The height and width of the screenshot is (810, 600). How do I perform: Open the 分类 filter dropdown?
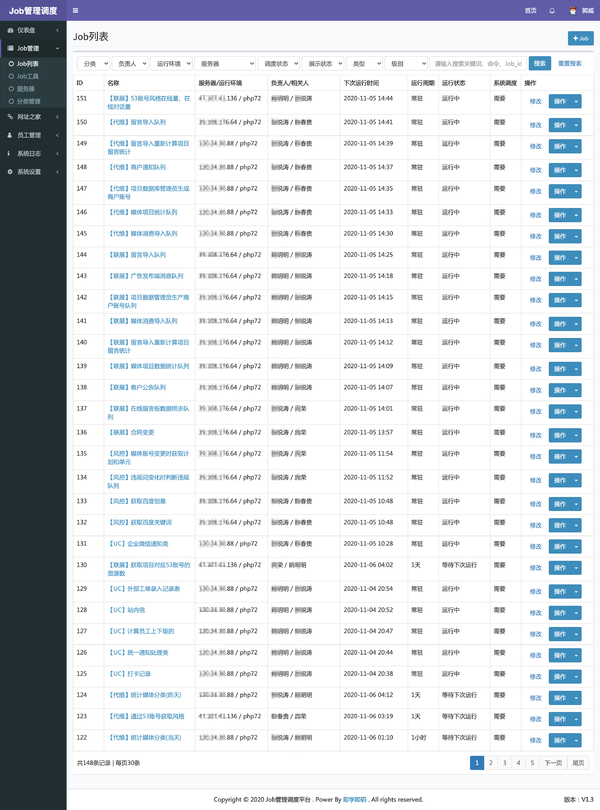coord(94,64)
